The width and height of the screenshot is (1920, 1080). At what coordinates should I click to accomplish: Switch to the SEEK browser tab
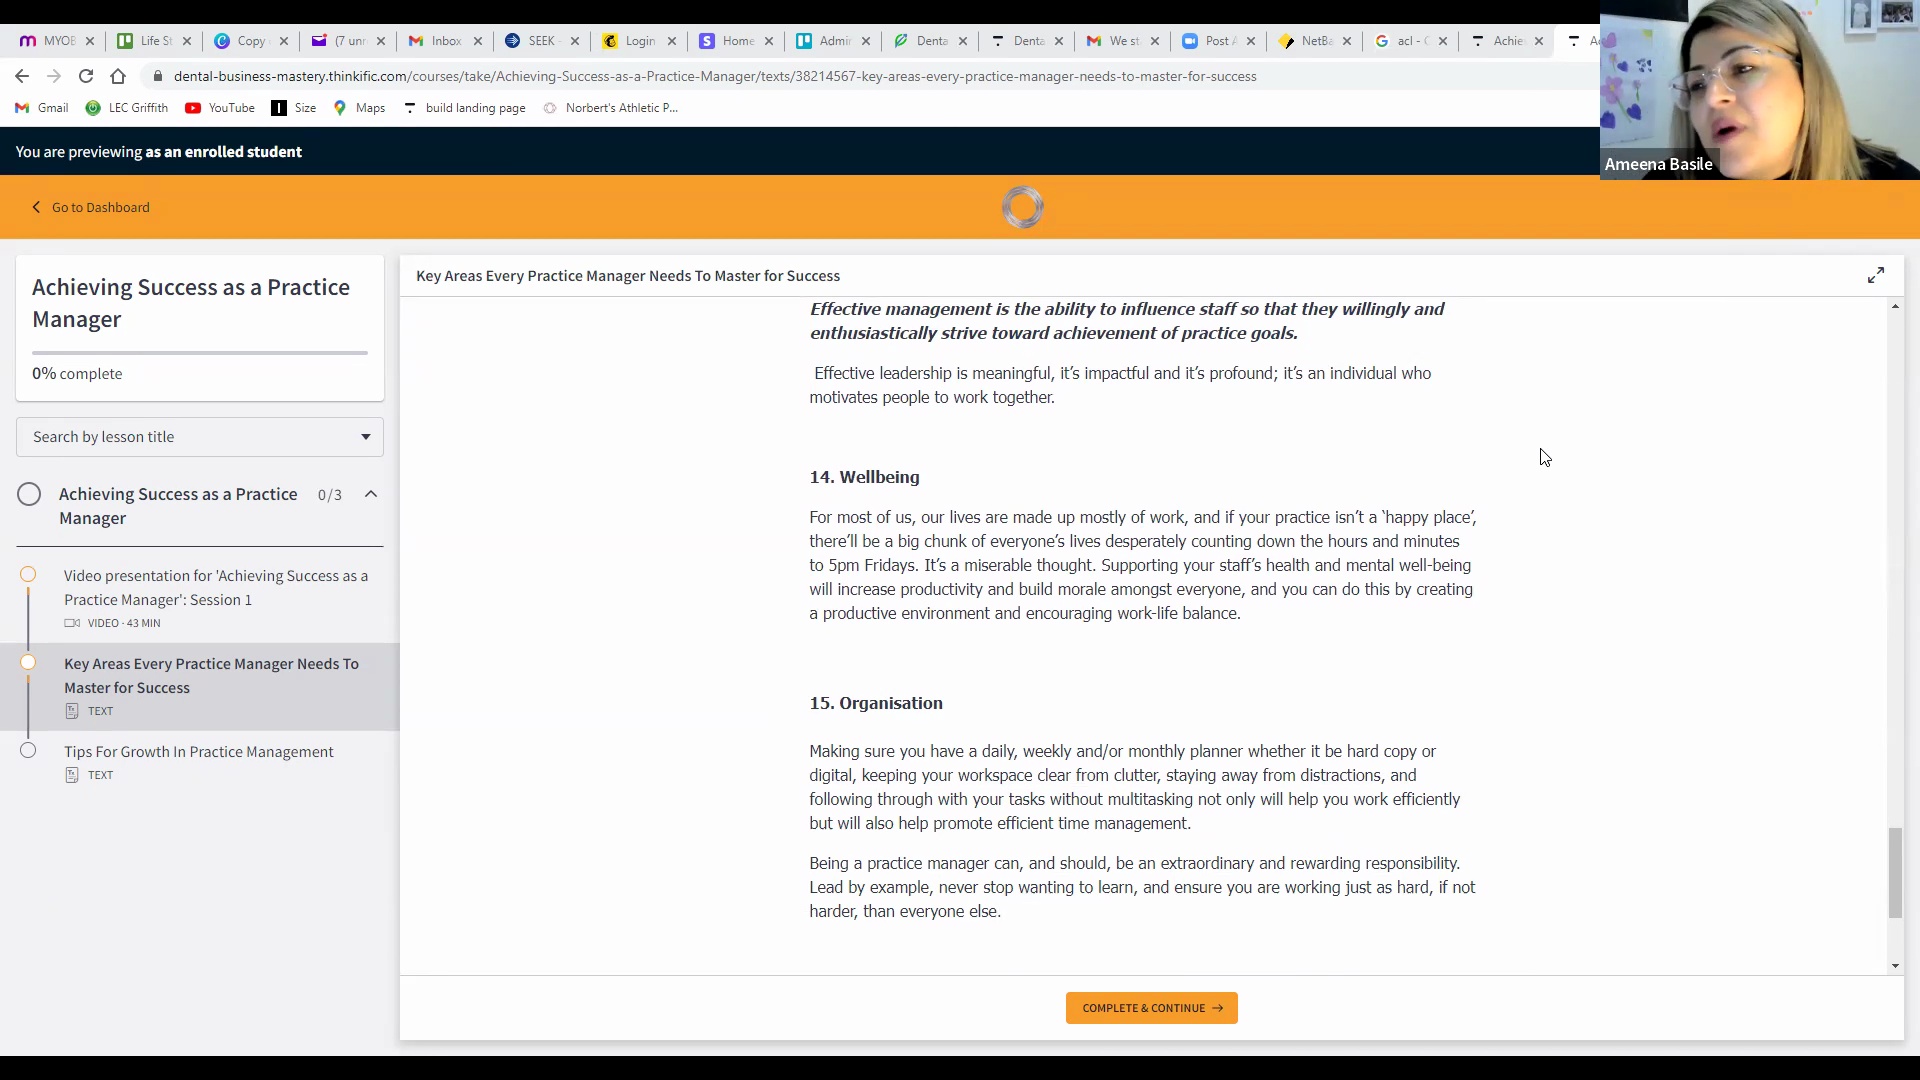click(x=541, y=41)
